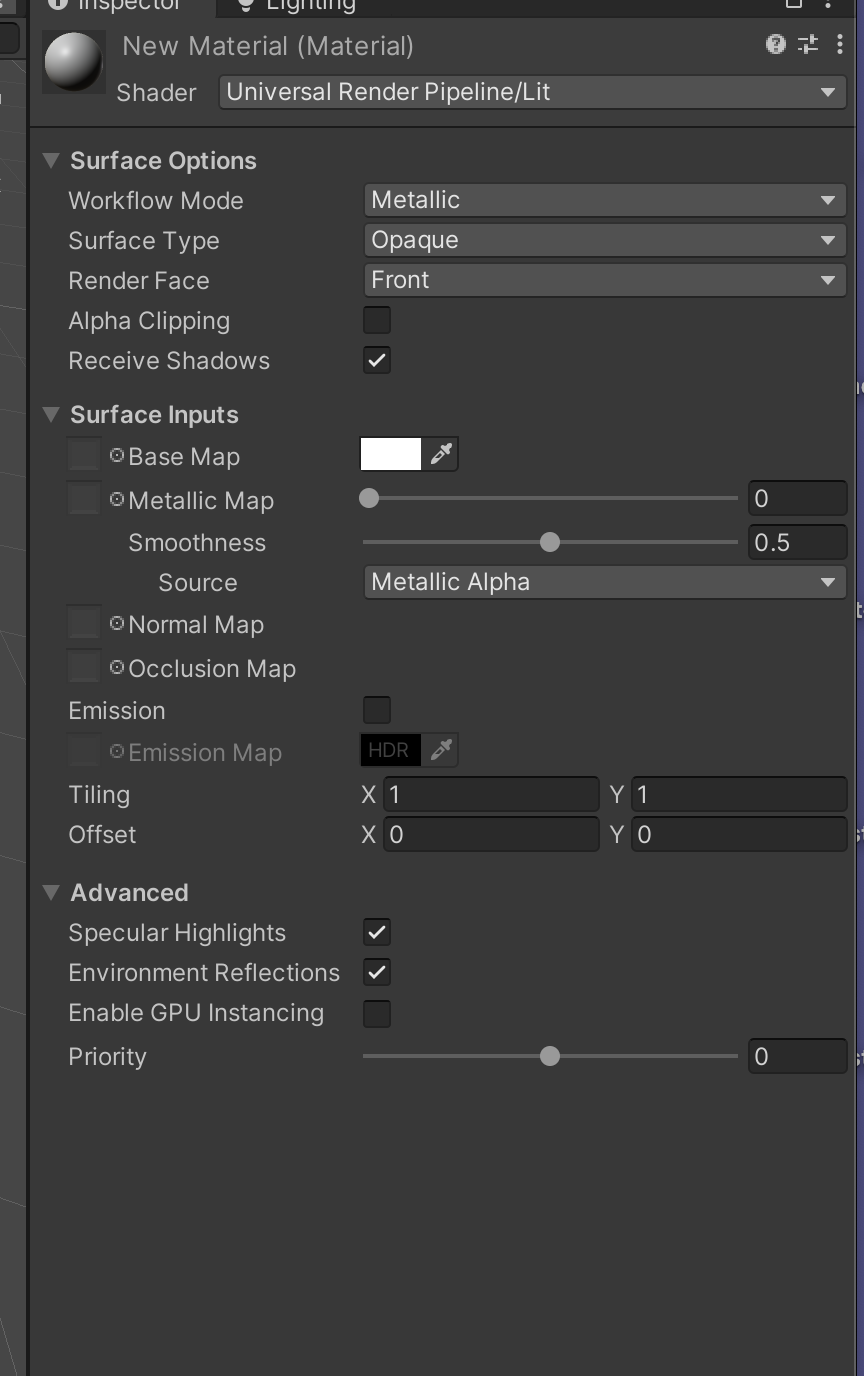
Task: Open the Shader dropdown
Action: [532, 92]
